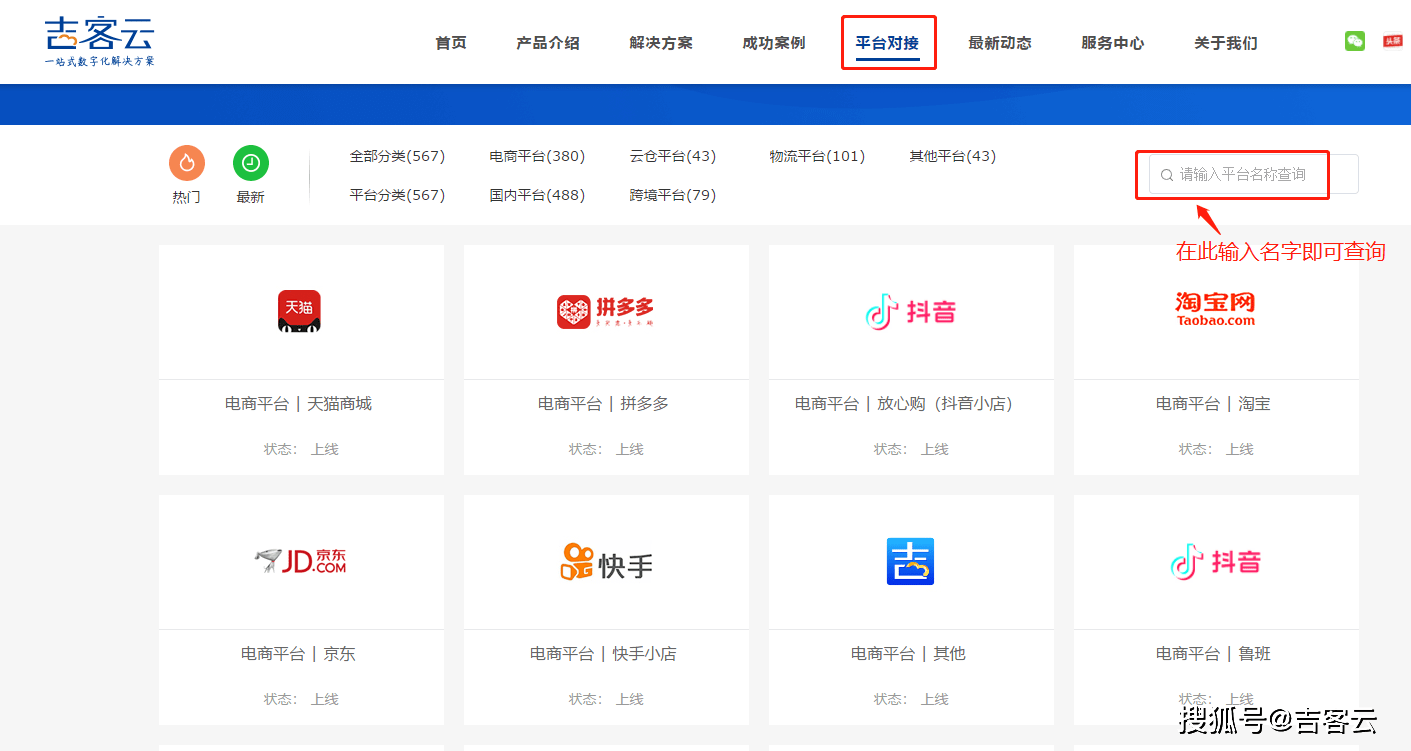Open the 产品介绍 menu item
This screenshot has height=751, width=1411.
548,43
